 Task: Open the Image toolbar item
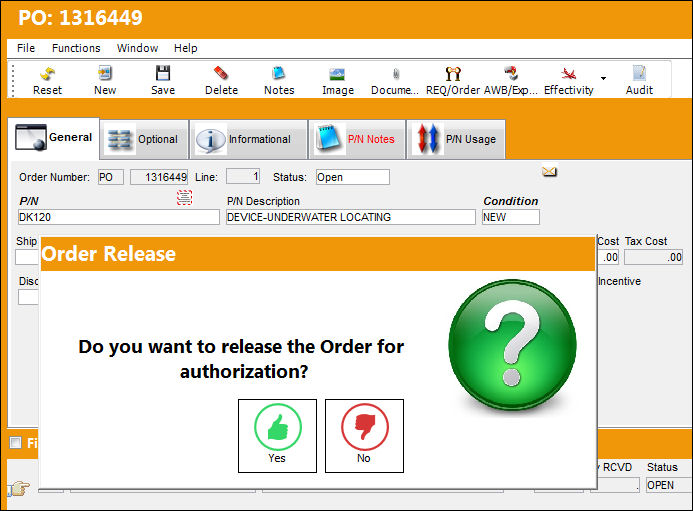pyautogui.click(x=338, y=80)
